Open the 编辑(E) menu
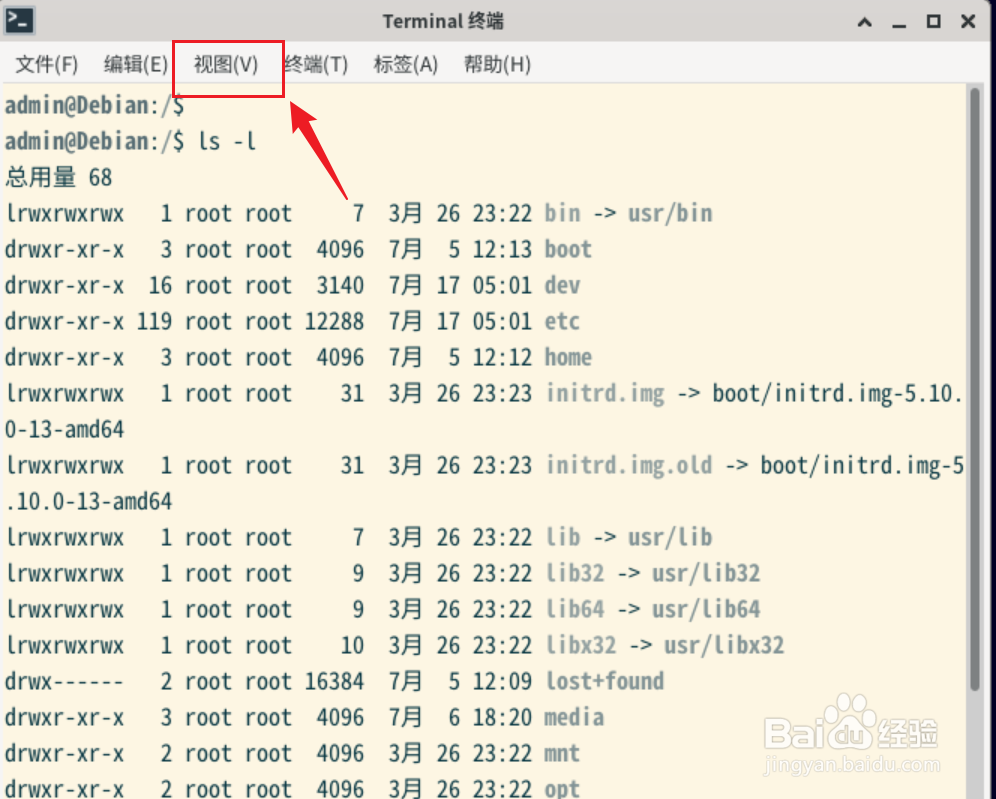The width and height of the screenshot is (996, 799). point(136,63)
